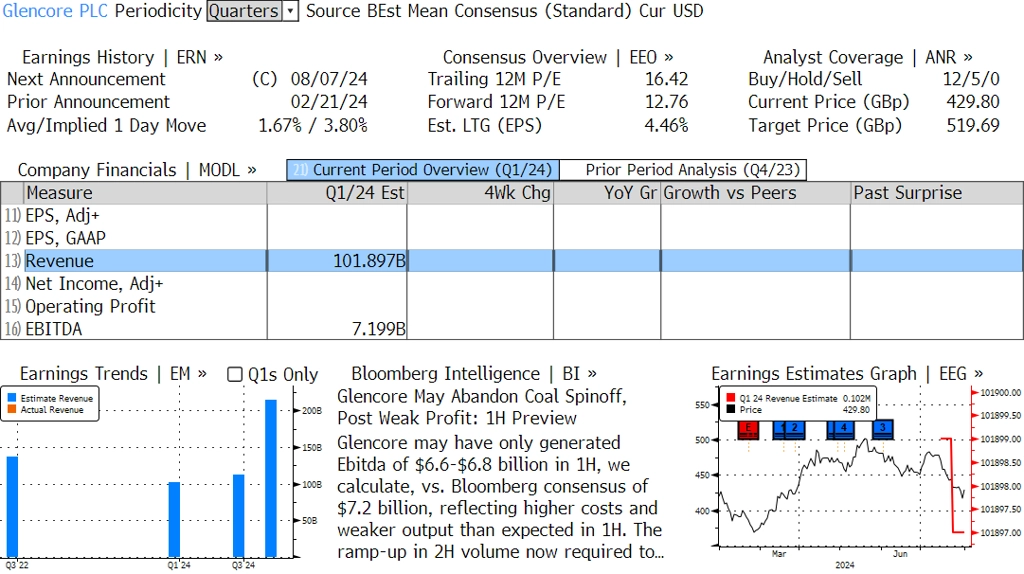This screenshot has height=574, width=1024.
Task: Select the highlighted Revenue row
Action: coord(511,261)
